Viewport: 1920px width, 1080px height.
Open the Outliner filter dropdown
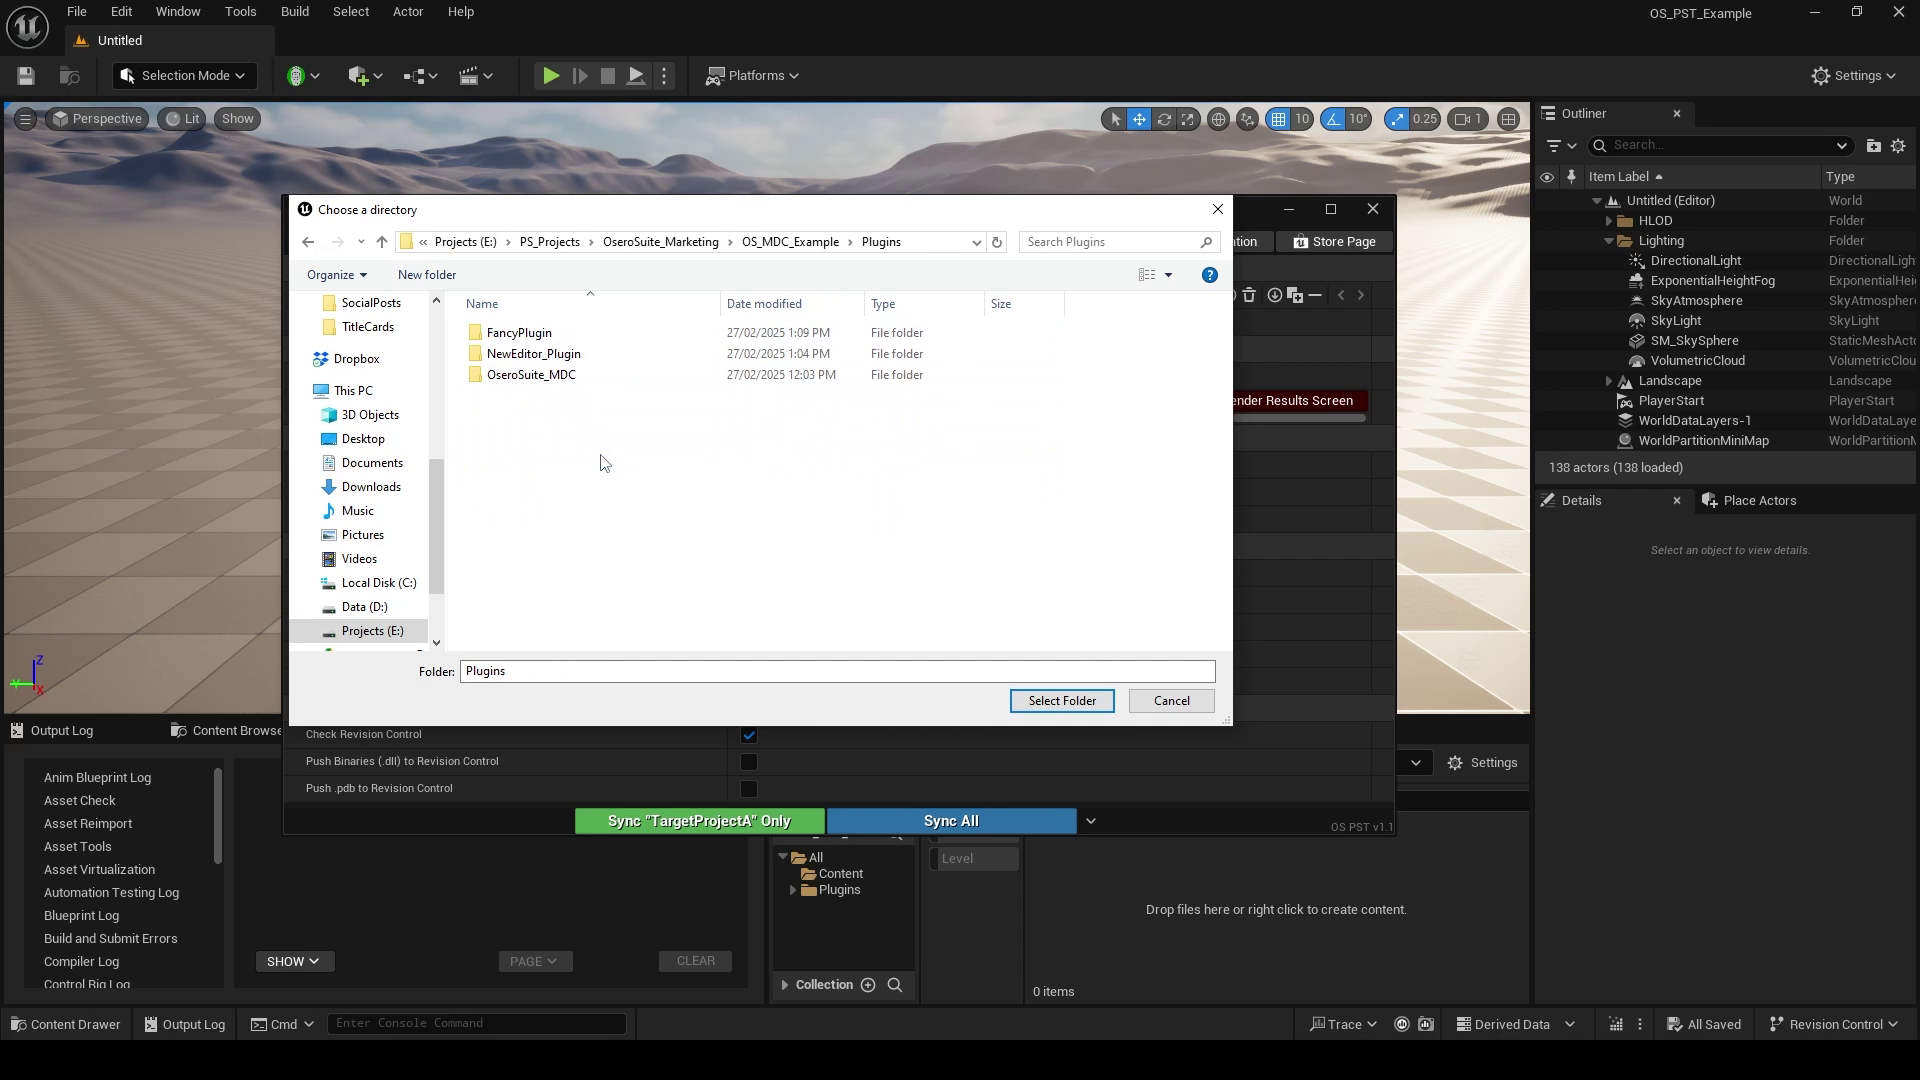coord(1560,146)
